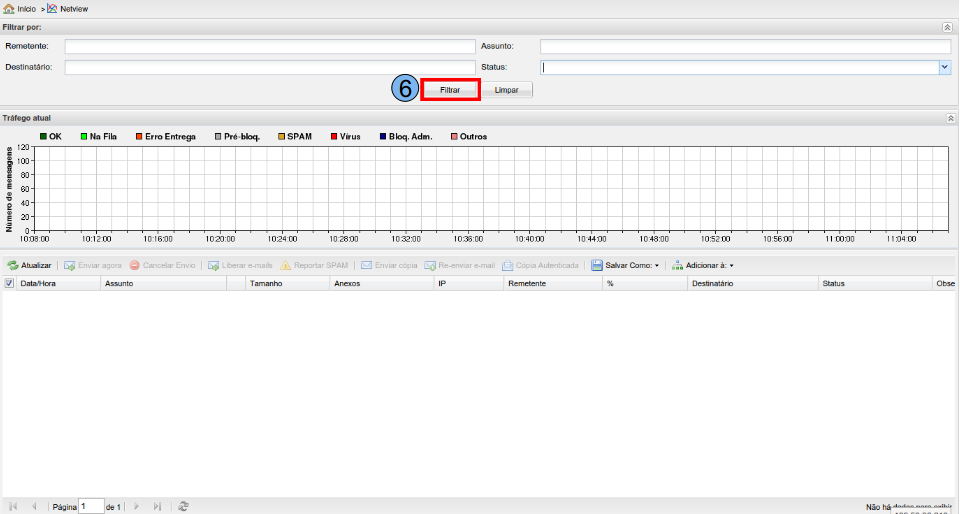Toggle the select-all checkbox in table header
This screenshot has height=514, width=960.
tap(9, 284)
